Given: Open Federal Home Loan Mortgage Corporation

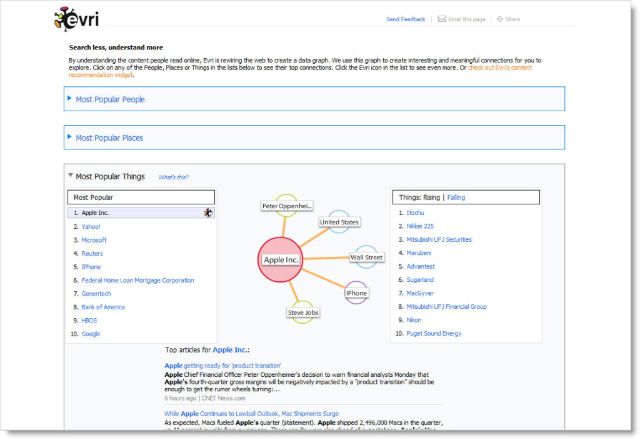Looking at the screenshot, I should (x=138, y=280).
